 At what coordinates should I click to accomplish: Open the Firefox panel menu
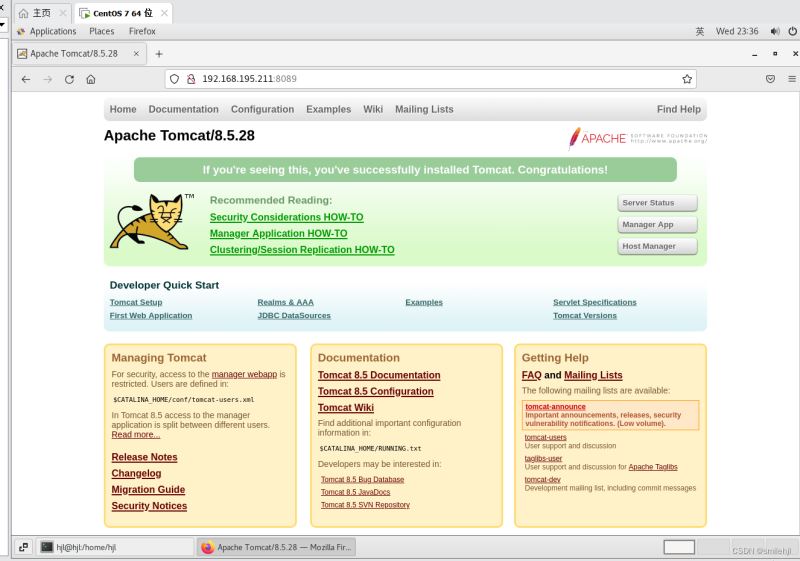[142, 31]
